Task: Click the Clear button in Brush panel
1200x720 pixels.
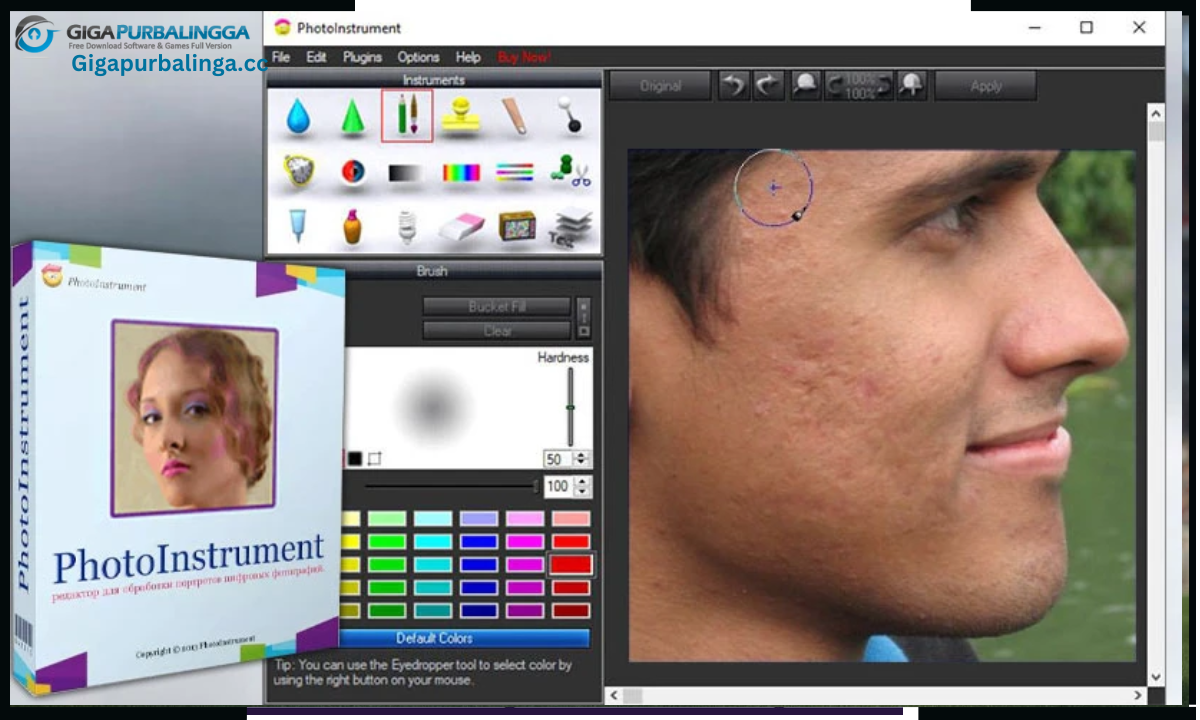Action: pyautogui.click(x=497, y=330)
